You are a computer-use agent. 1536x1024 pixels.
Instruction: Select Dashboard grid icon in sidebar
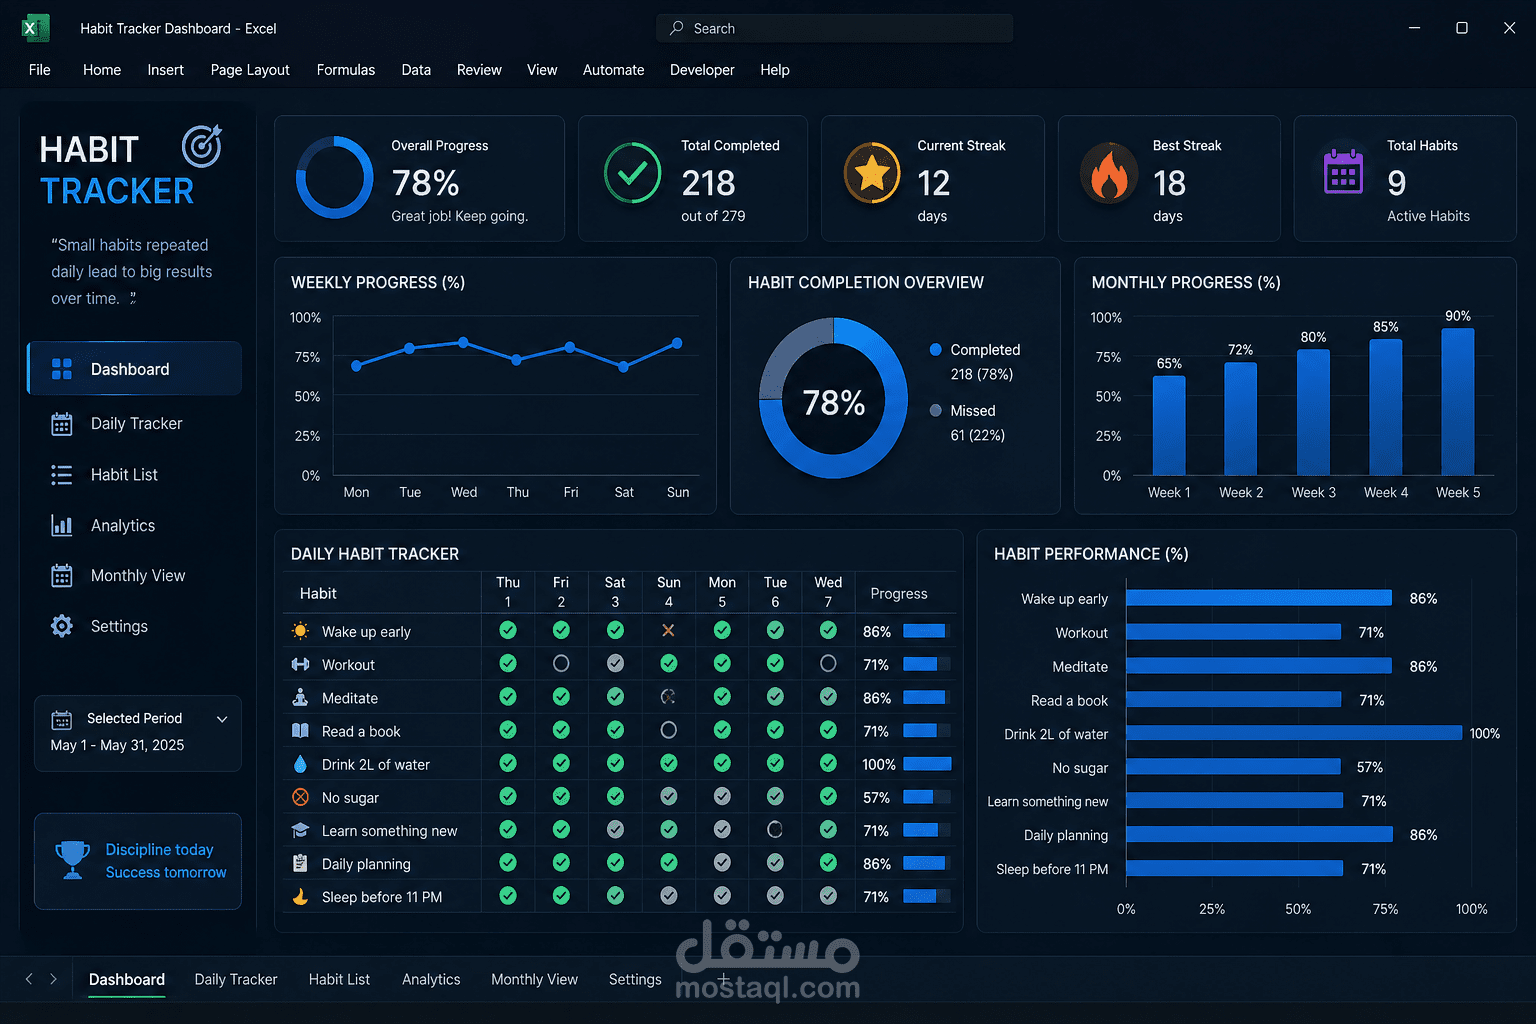[62, 369]
